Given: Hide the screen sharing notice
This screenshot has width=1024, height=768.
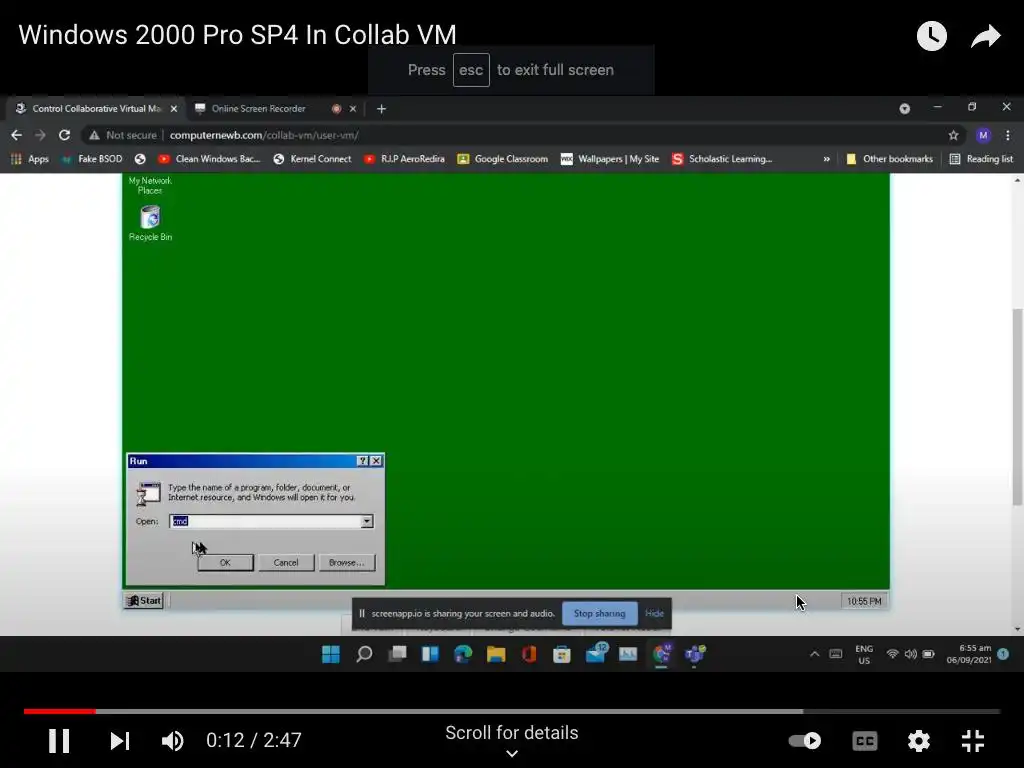Looking at the screenshot, I should (654, 613).
